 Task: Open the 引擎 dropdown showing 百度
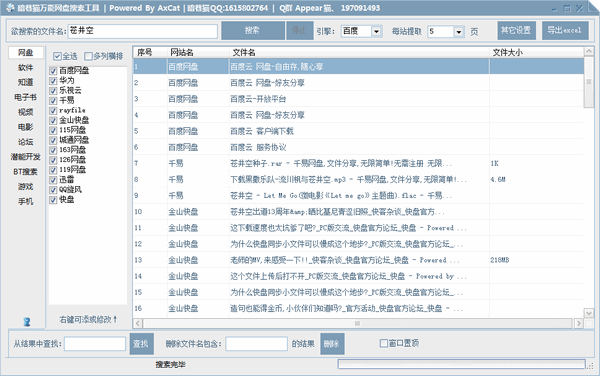point(377,31)
